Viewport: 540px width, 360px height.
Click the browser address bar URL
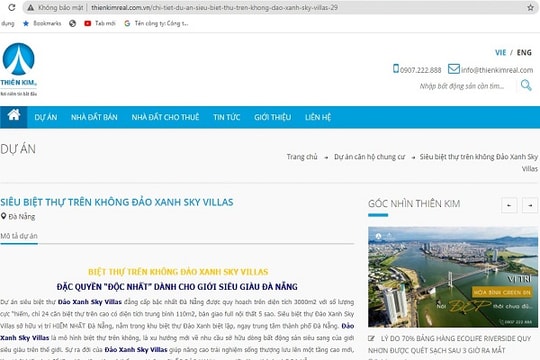click(214, 7)
